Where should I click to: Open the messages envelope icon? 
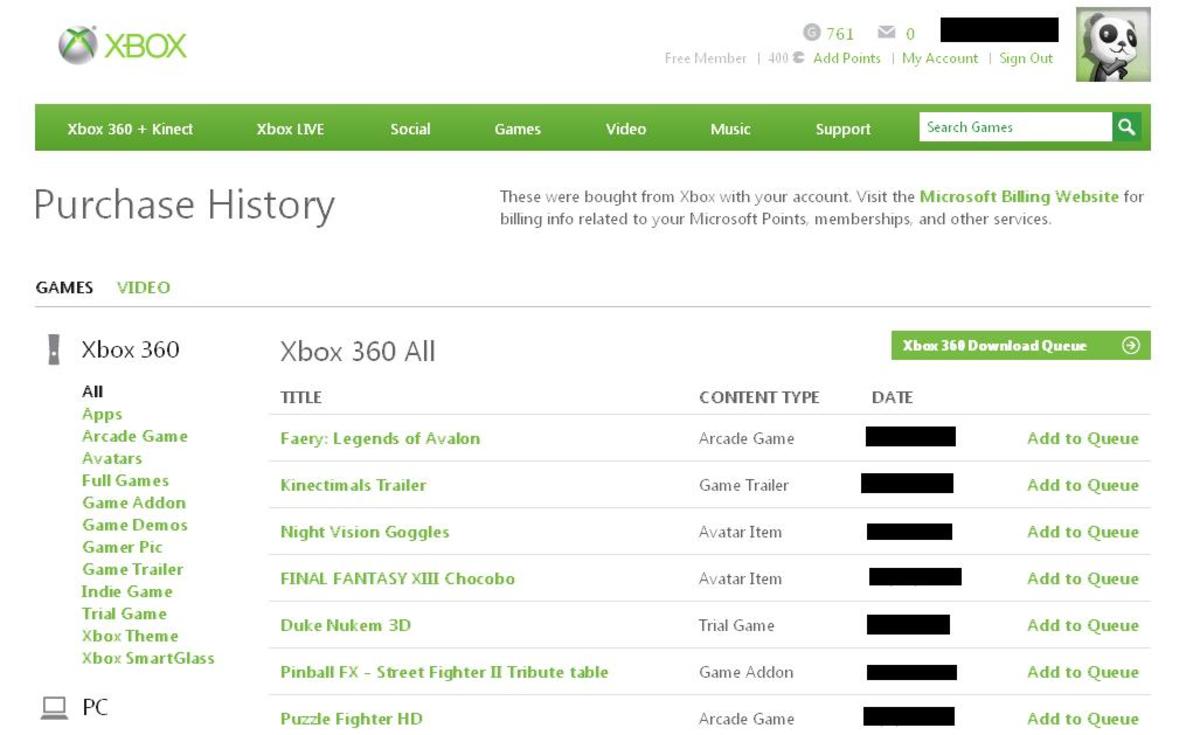pos(886,33)
